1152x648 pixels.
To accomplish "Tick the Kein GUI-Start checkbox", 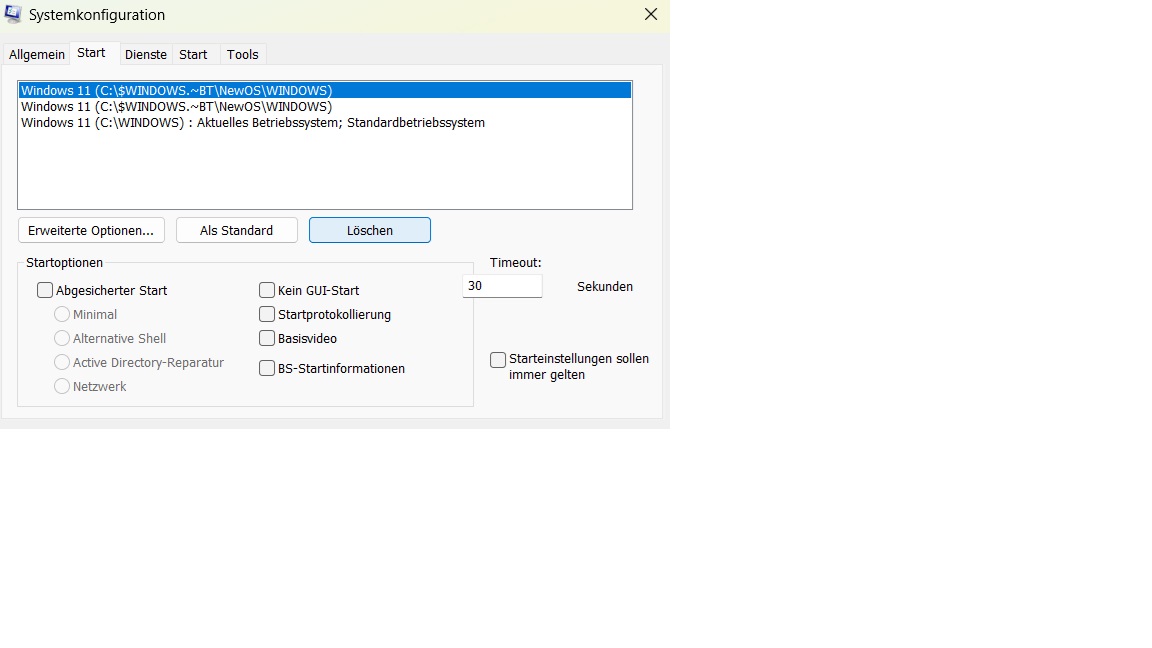I will [x=267, y=290].
